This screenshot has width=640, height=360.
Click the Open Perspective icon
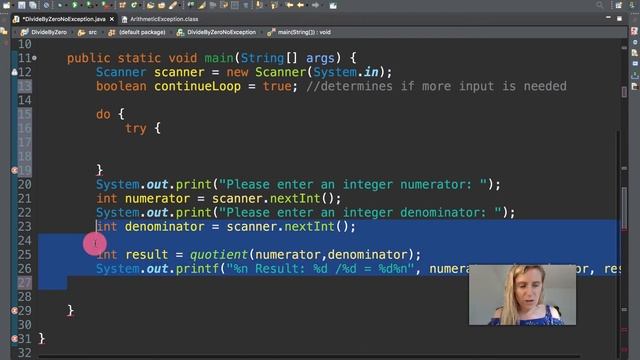[x=619, y=5]
